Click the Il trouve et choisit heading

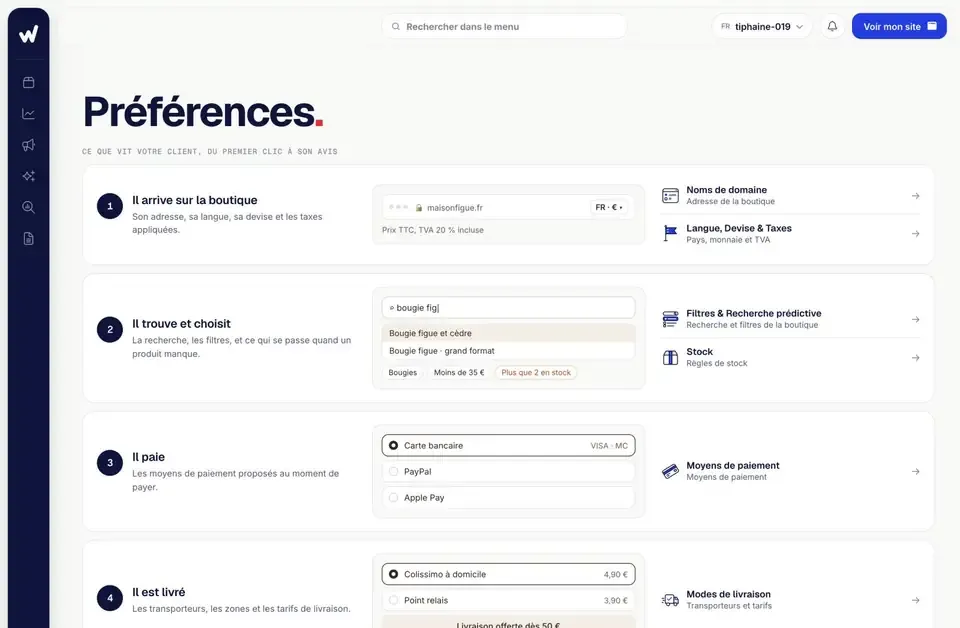(x=181, y=324)
